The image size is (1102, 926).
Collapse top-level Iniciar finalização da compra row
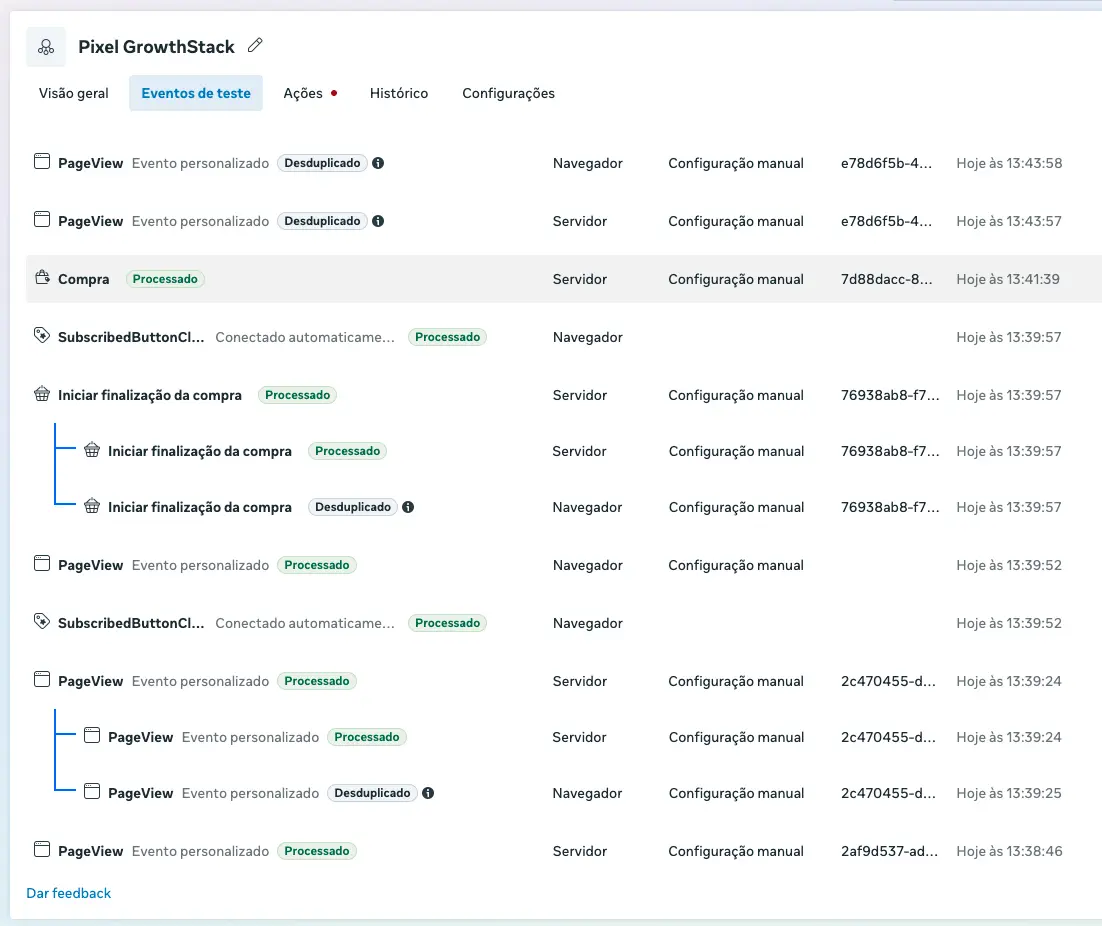564,396
